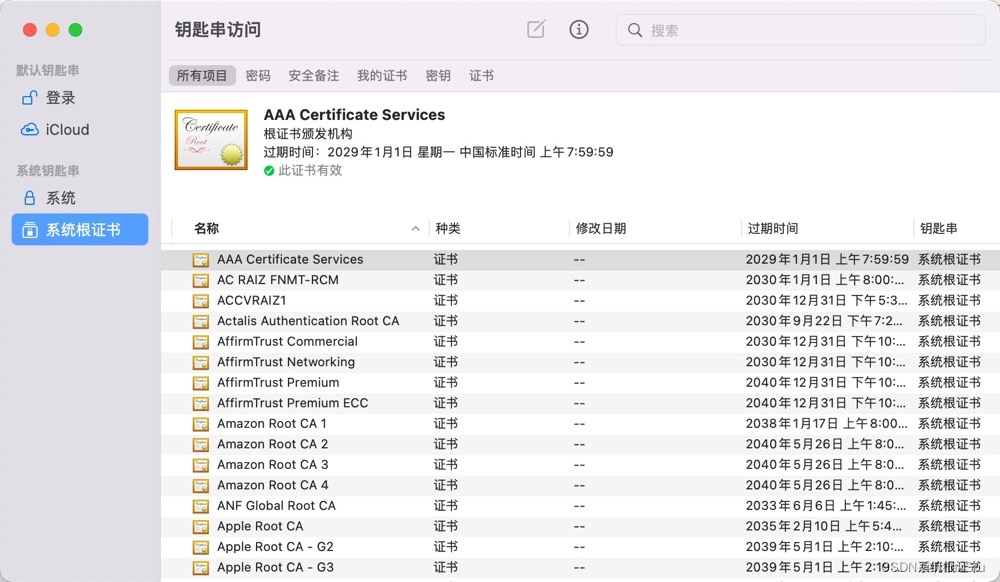Screen dimensions: 1000x582
Task: Click certificate icon for Amazon Root CA 1
Action: pos(201,423)
